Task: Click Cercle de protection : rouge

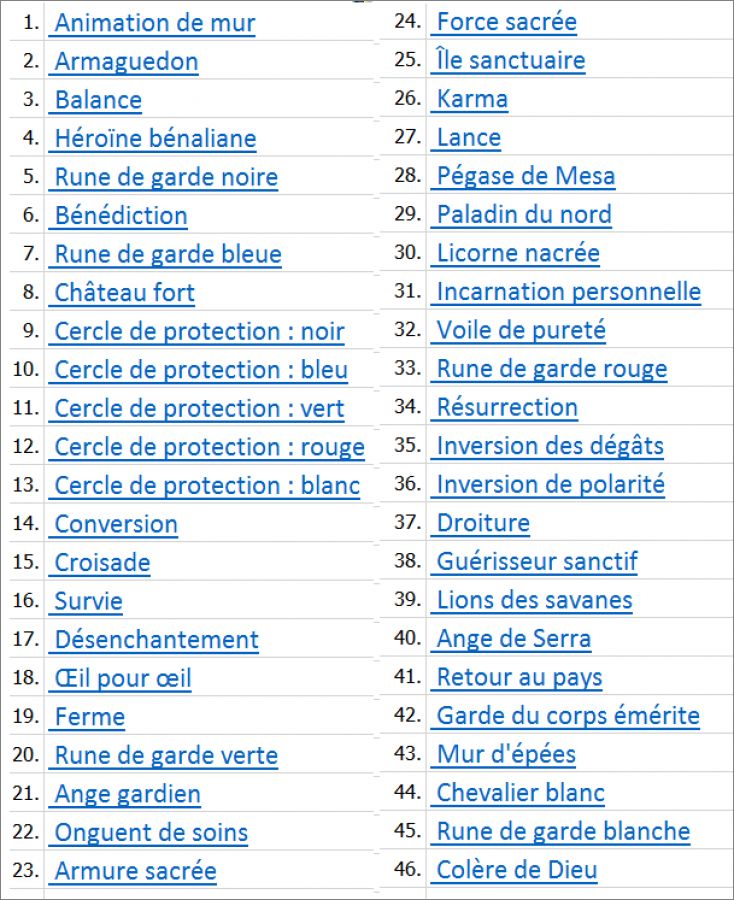Action: click(x=209, y=448)
